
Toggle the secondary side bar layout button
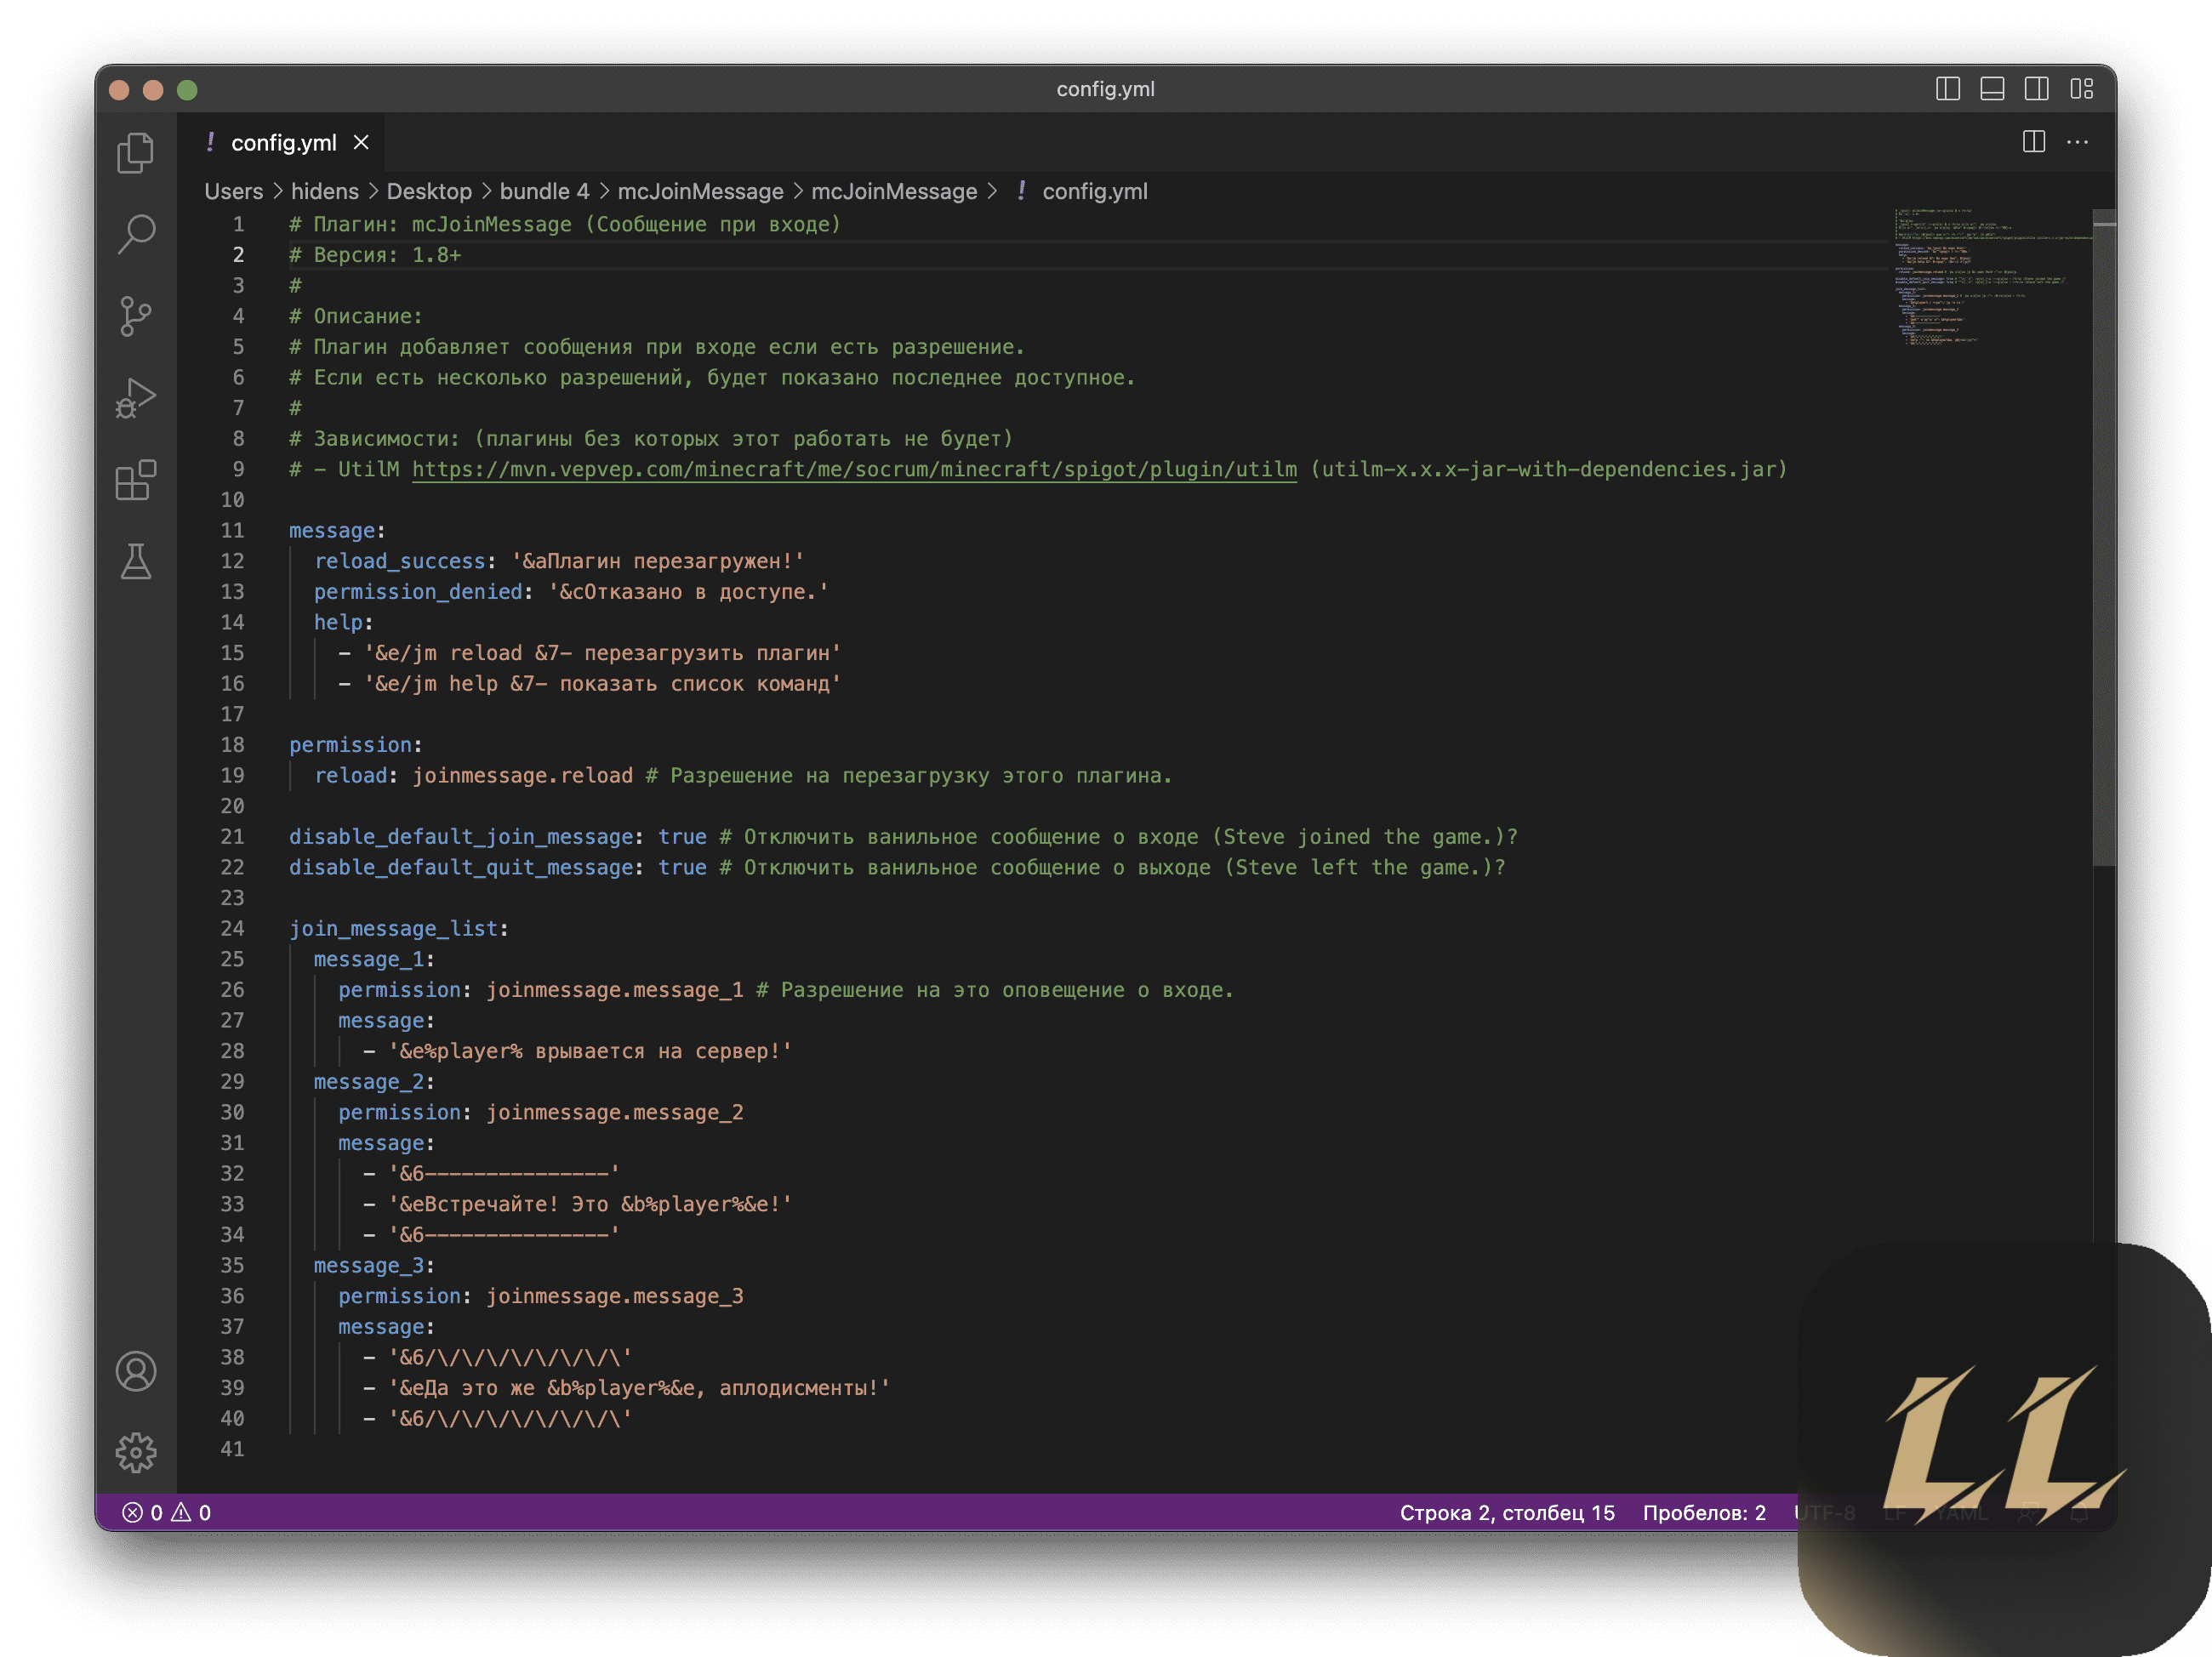[2037, 89]
